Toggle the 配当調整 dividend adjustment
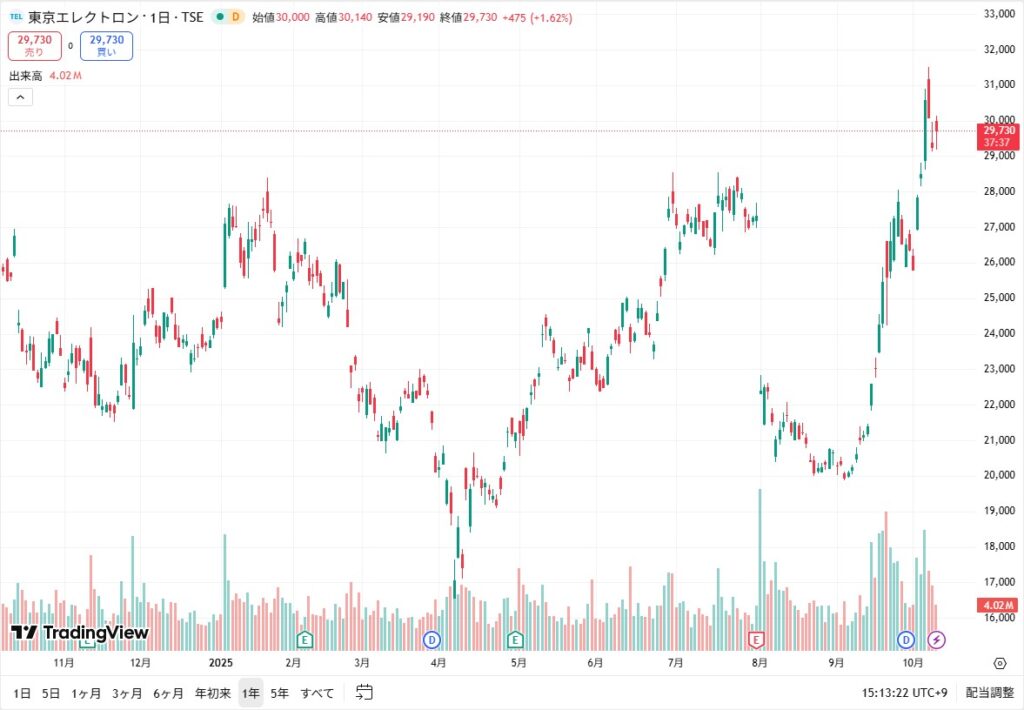This screenshot has height=710, width=1024. pyautogui.click(x=988, y=692)
